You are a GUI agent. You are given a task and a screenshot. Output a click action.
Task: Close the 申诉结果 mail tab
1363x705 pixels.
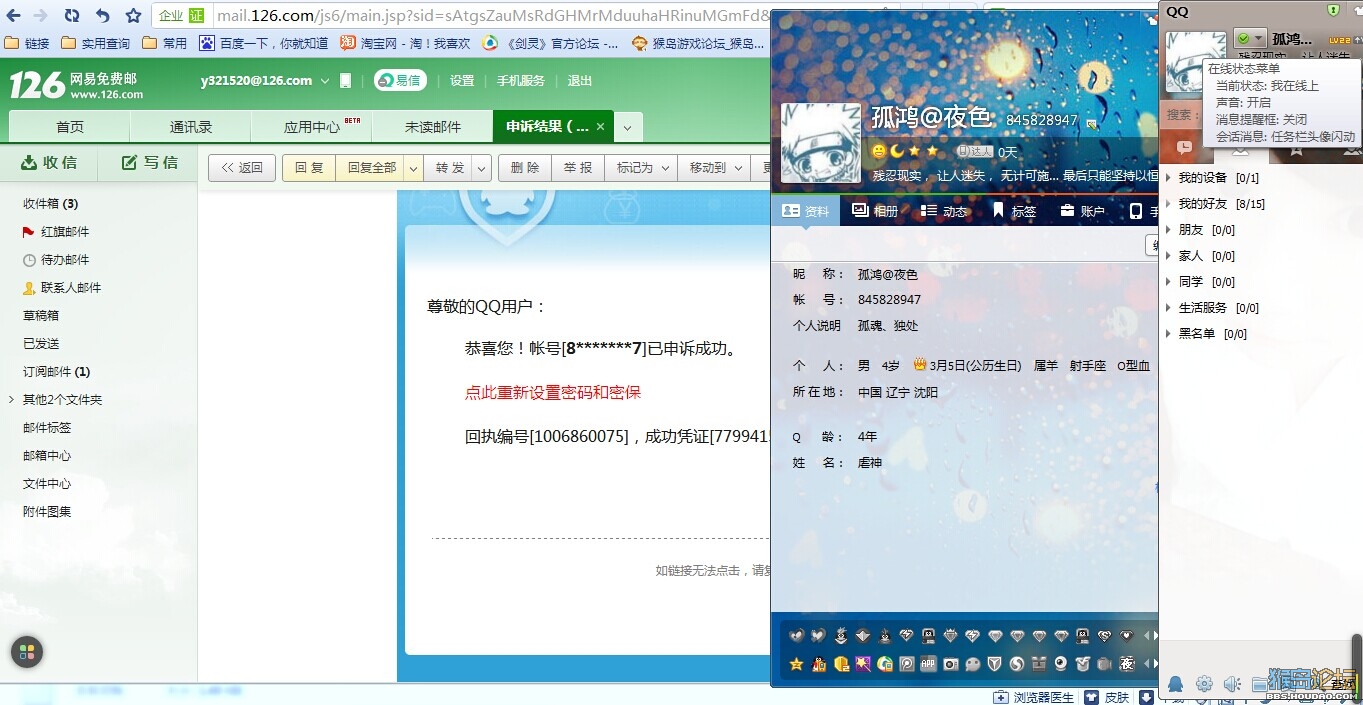(x=600, y=127)
